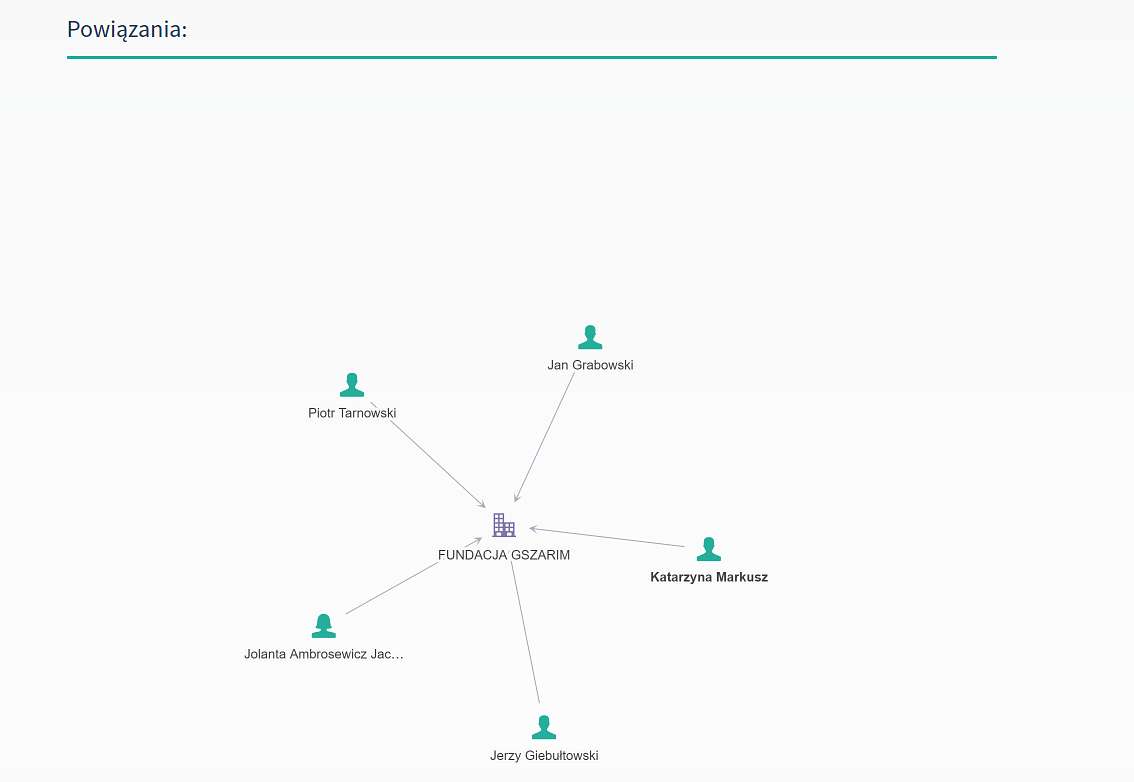
Task: Select the Piotr Tarnowski person icon
Action: tap(352, 385)
